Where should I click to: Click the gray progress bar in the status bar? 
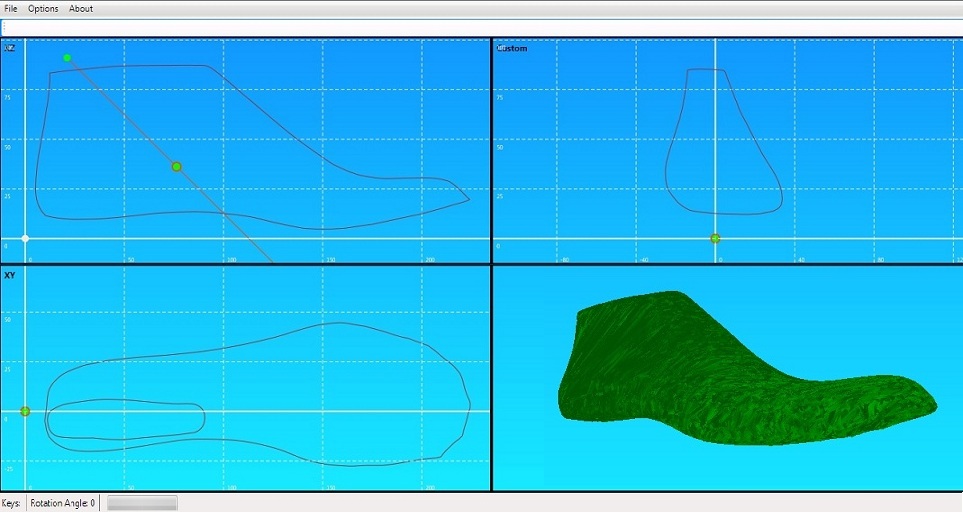(142, 503)
